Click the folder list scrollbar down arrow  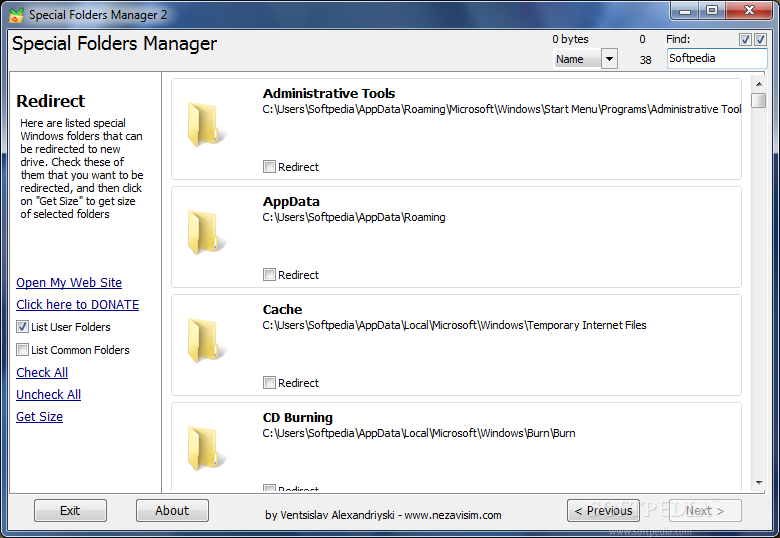click(759, 483)
